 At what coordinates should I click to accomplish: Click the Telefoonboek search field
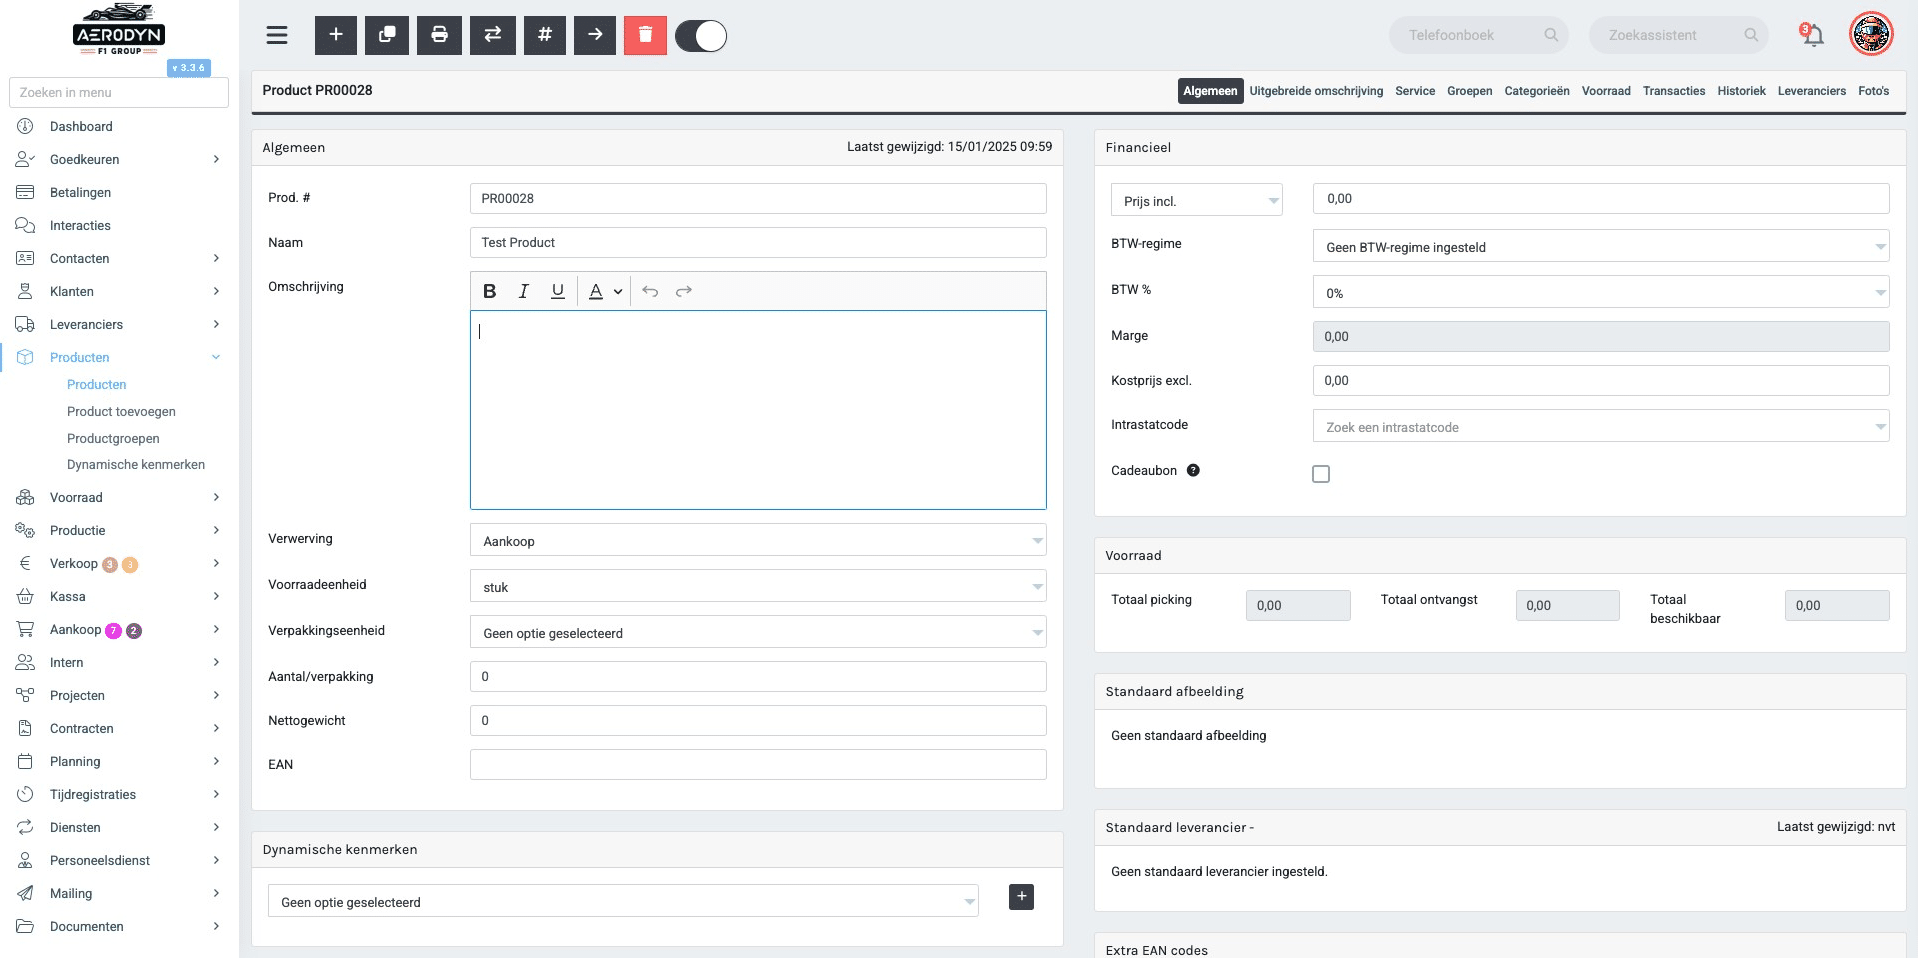pos(1478,35)
